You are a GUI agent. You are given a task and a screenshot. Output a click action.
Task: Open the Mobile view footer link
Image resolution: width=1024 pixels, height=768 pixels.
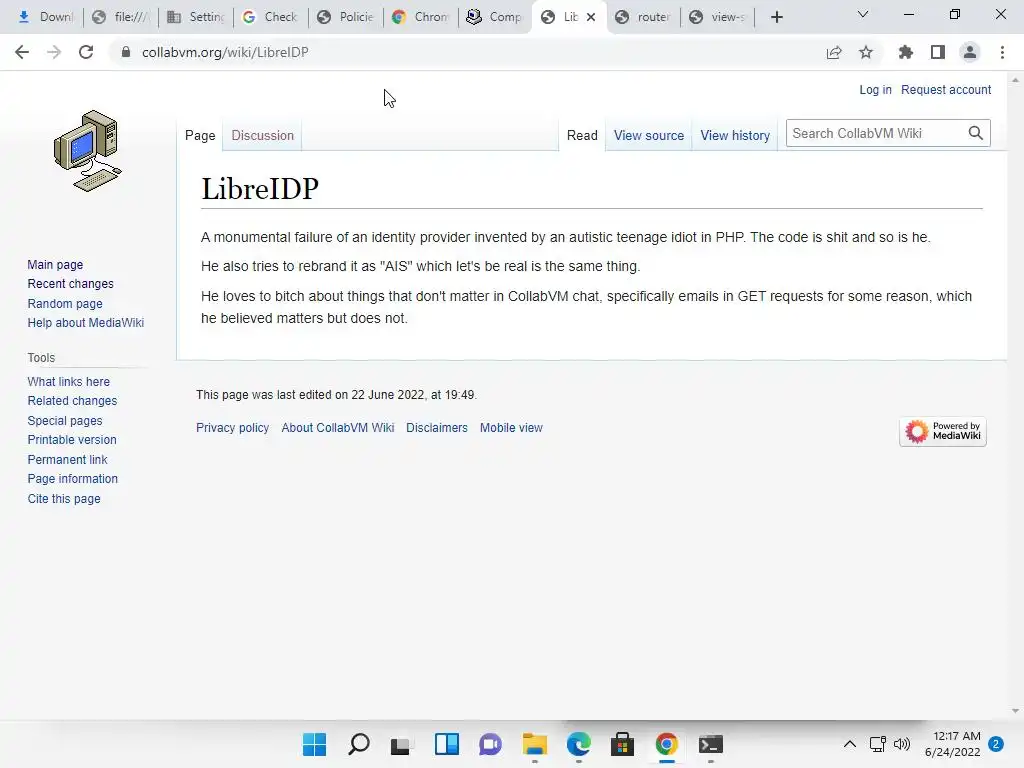click(511, 428)
